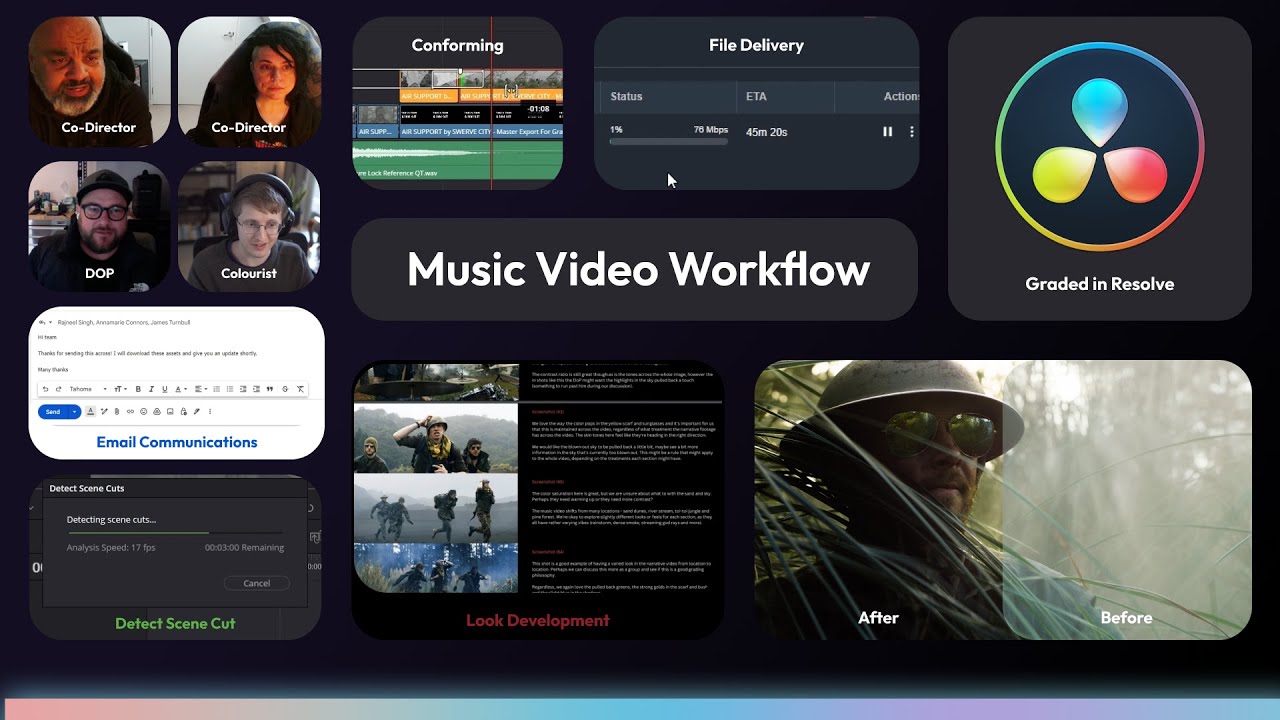Click the Detect Scene Cut green label
This screenshot has height=720, width=1280.
[x=175, y=623]
